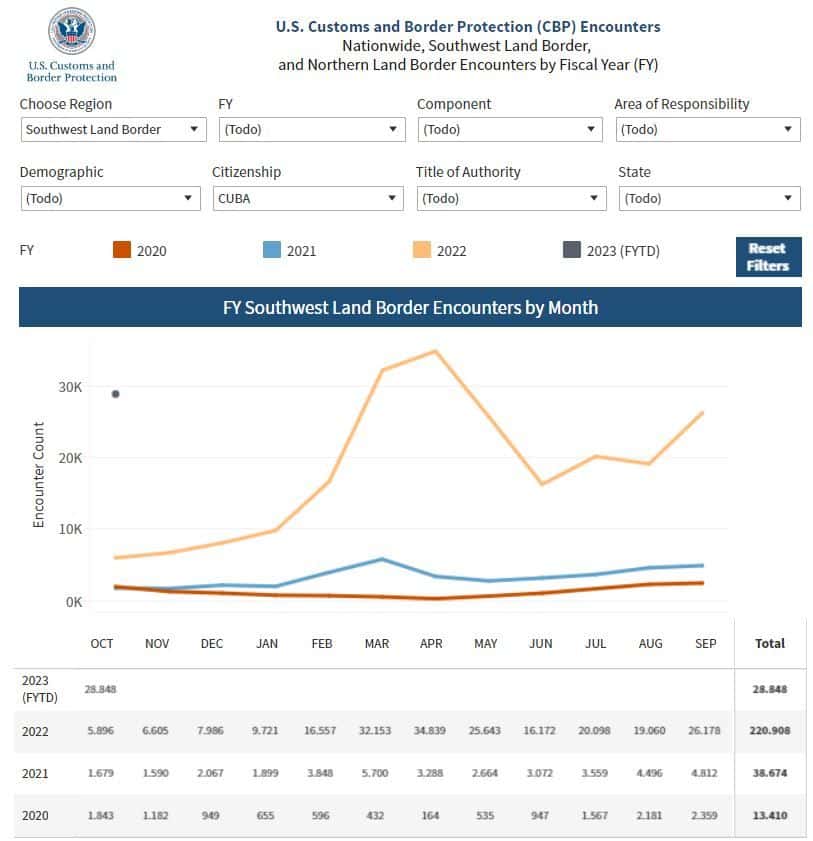Open the Component filter dropdown

[510, 129]
